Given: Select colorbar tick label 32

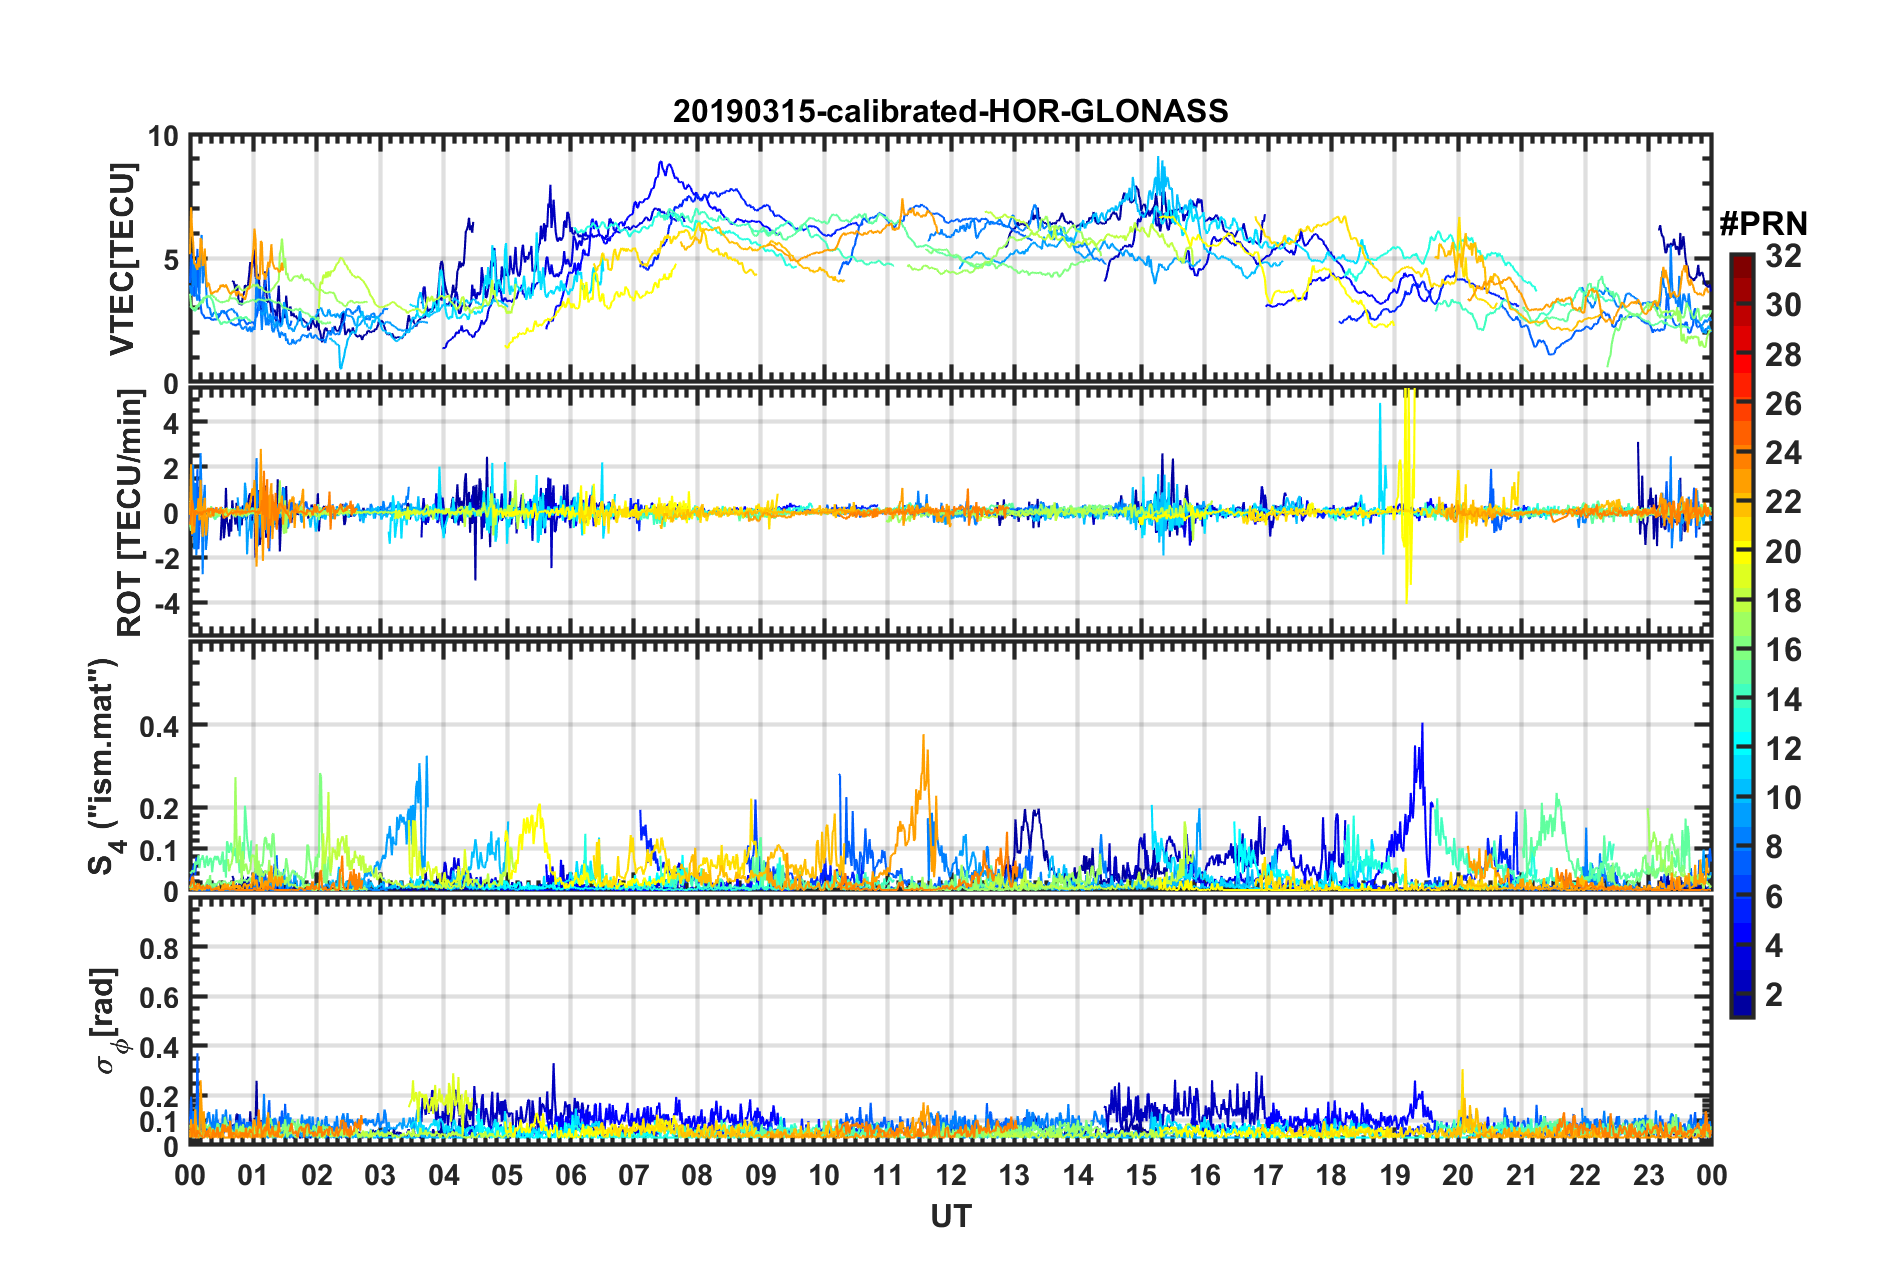Looking at the screenshot, I should (1783, 256).
